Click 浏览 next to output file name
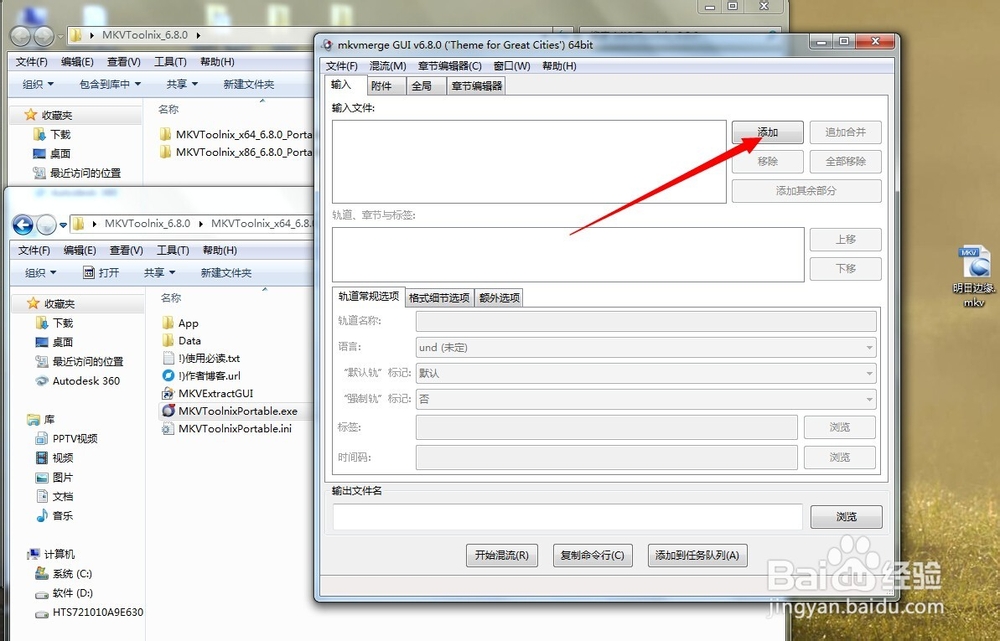Screen dimensions: 1000x641 [x=846, y=517]
